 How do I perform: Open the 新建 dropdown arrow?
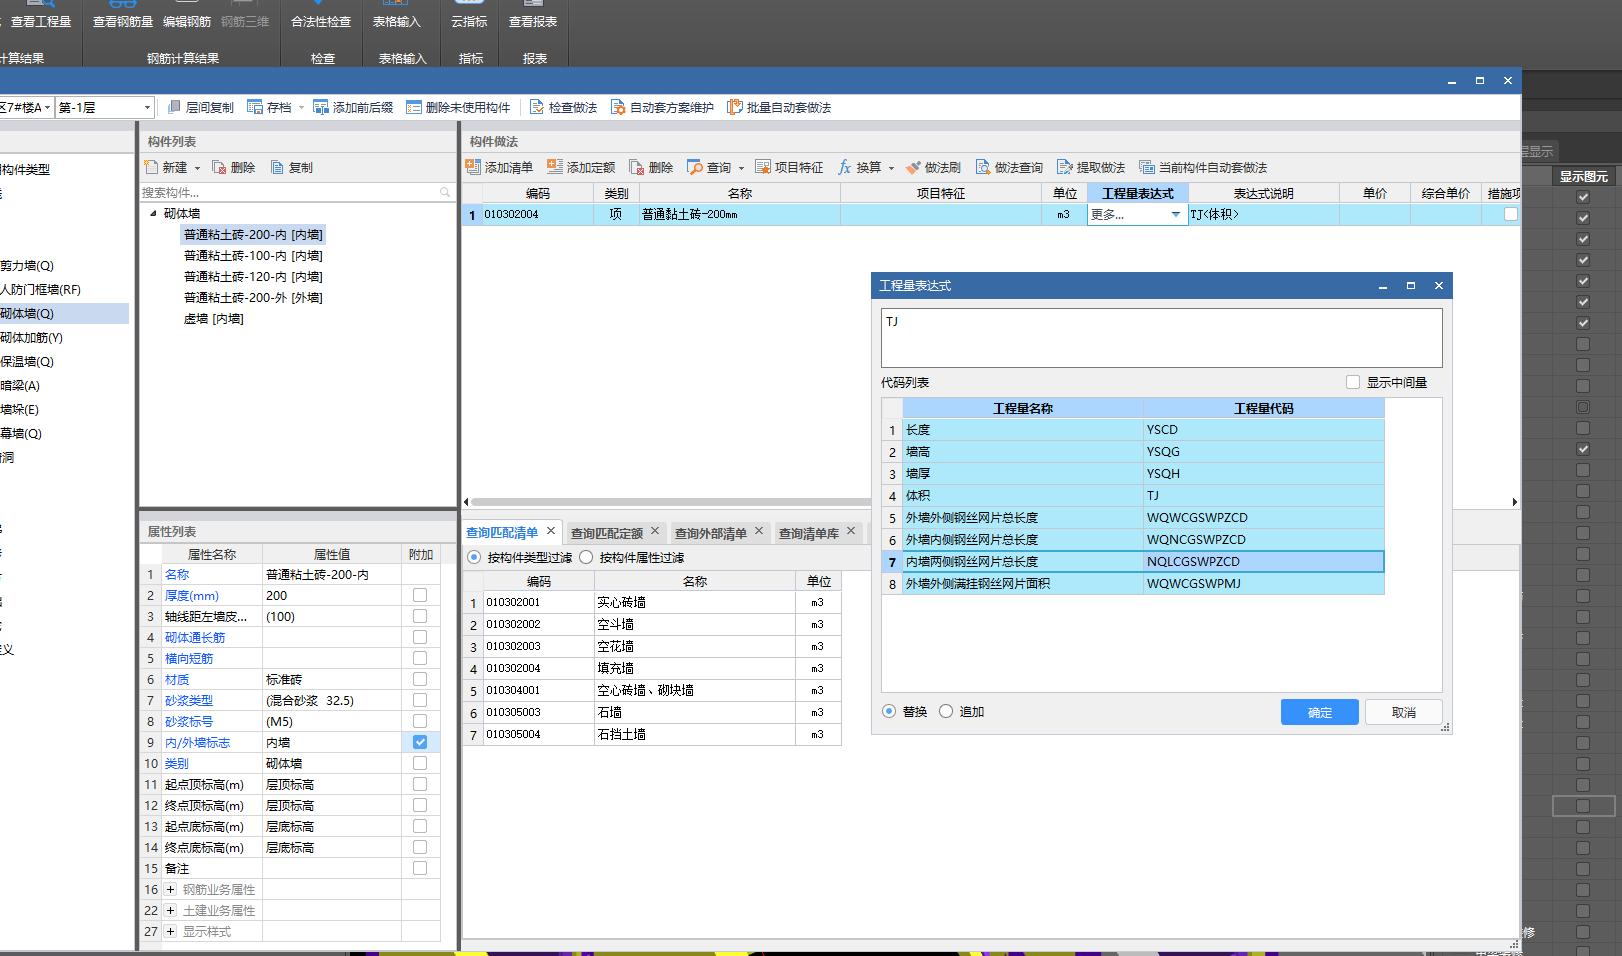click(197, 168)
